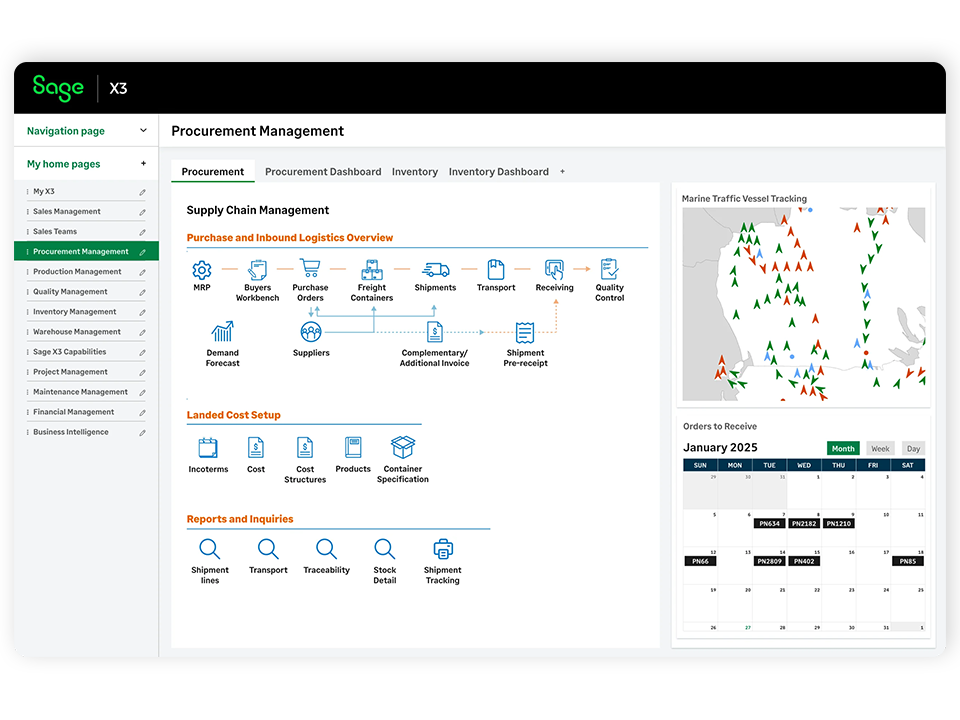Open the Container Specification box icon
This screenshot has height=720, width=960.
403,447
